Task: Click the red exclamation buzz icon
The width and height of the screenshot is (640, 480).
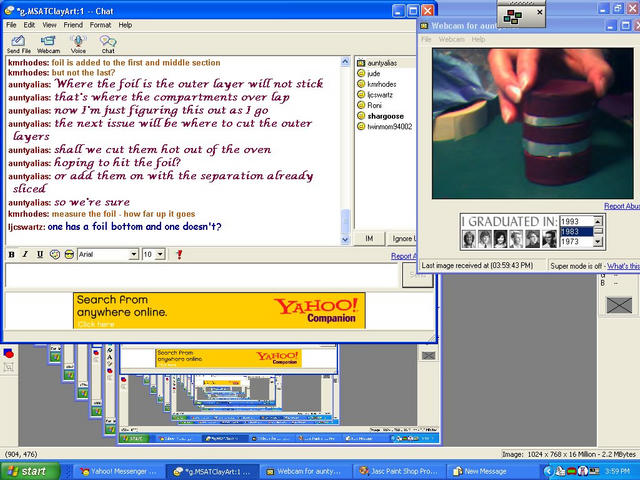Action: coord(179,254)
